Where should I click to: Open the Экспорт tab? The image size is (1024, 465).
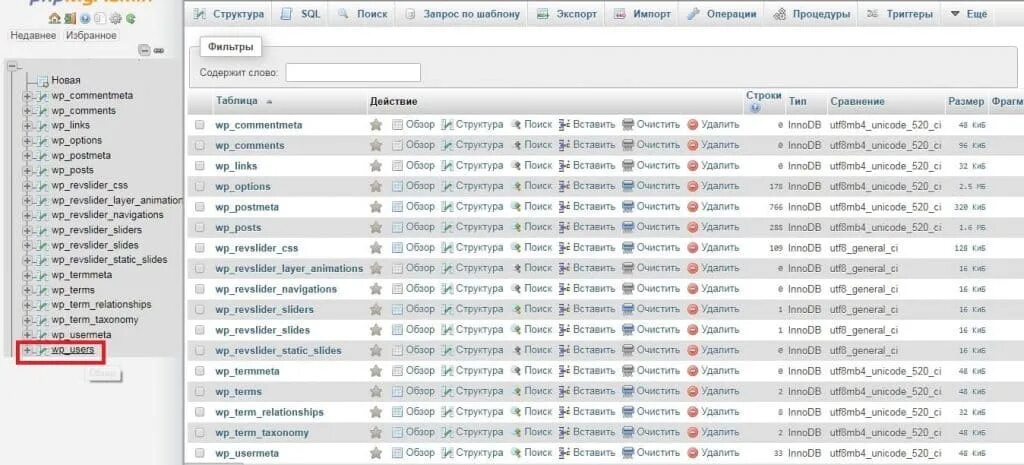tap(566, 14)
